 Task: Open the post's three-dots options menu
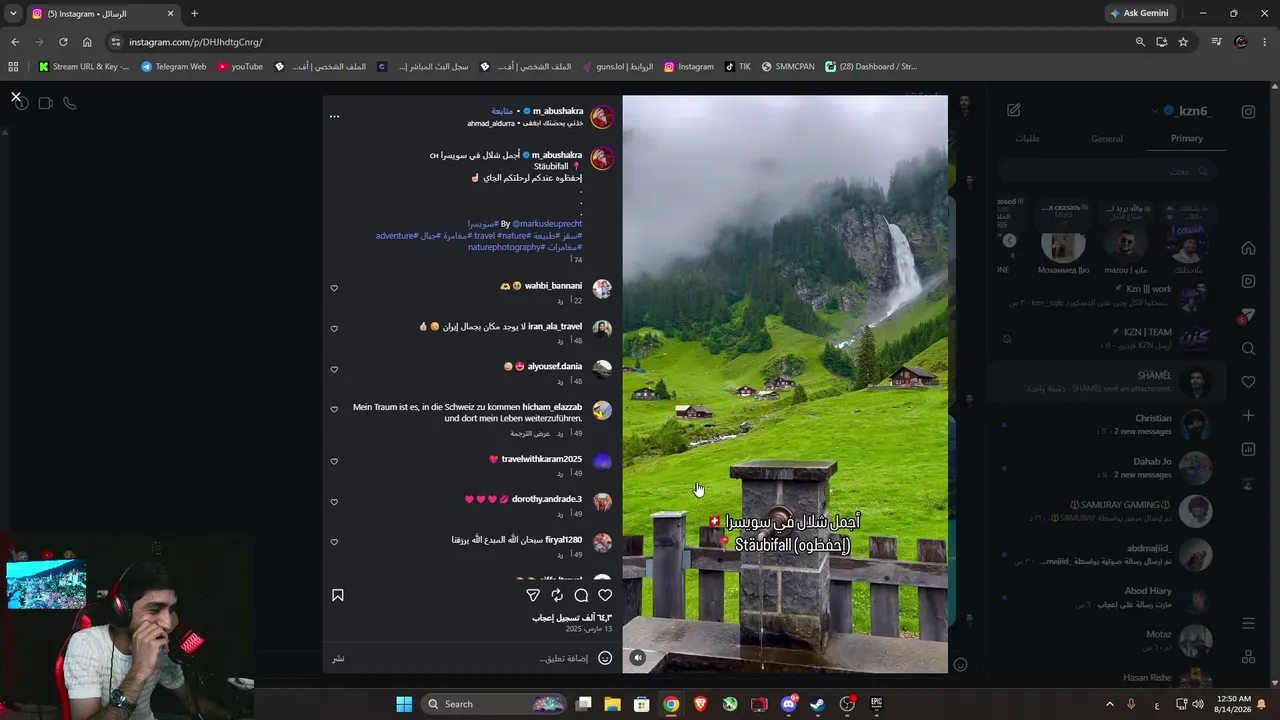coord(334,116)
